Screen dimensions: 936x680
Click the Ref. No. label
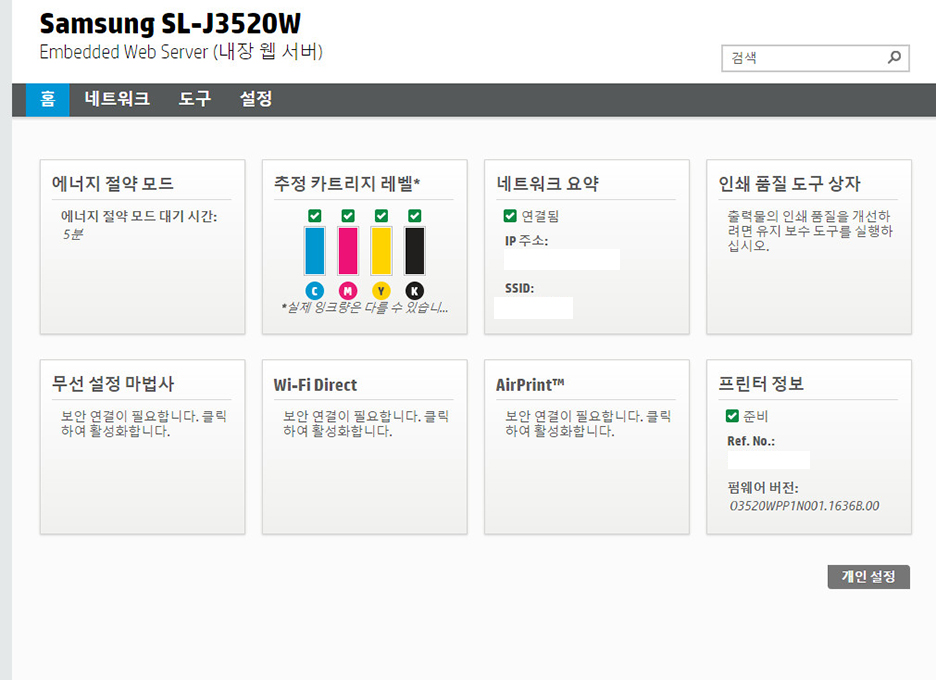pos(751,441)
